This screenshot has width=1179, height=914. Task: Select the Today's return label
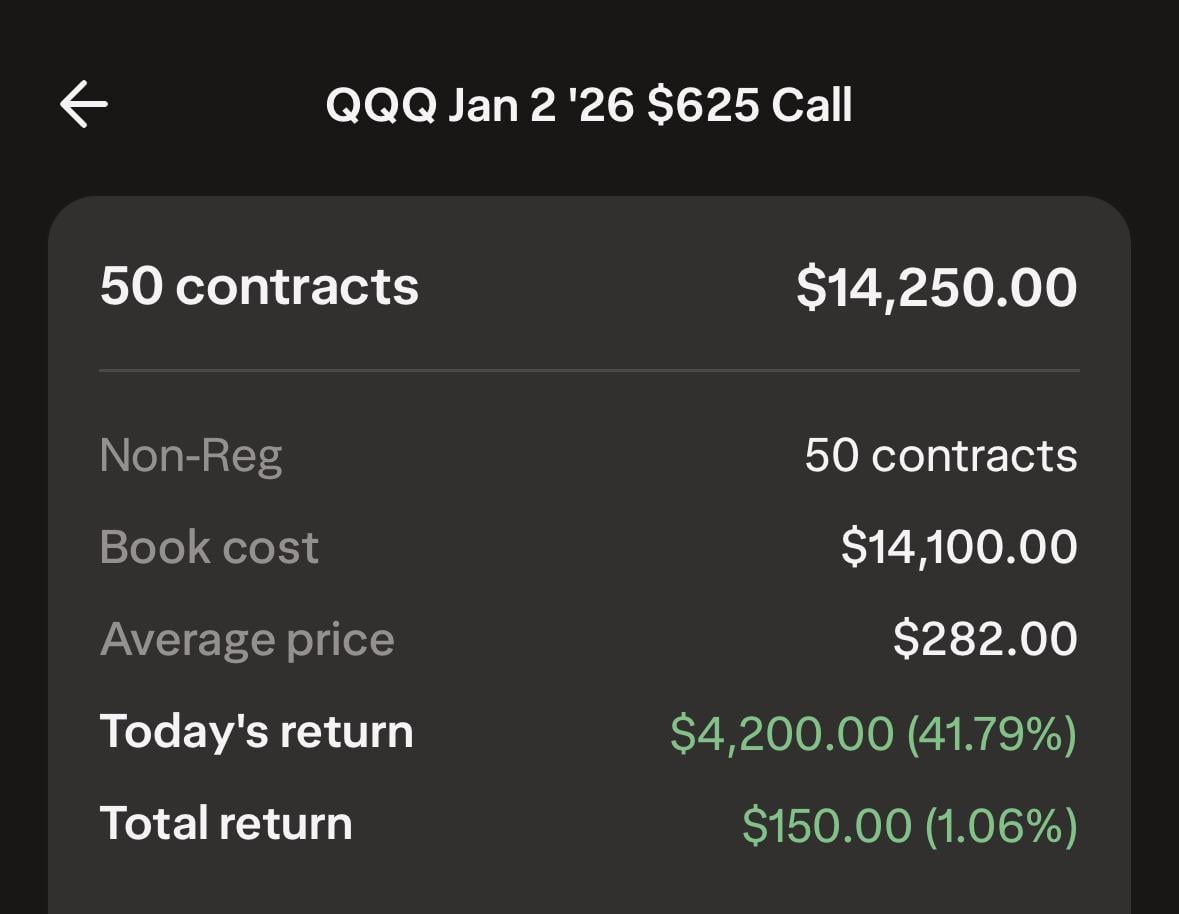(x=256, y=731)
